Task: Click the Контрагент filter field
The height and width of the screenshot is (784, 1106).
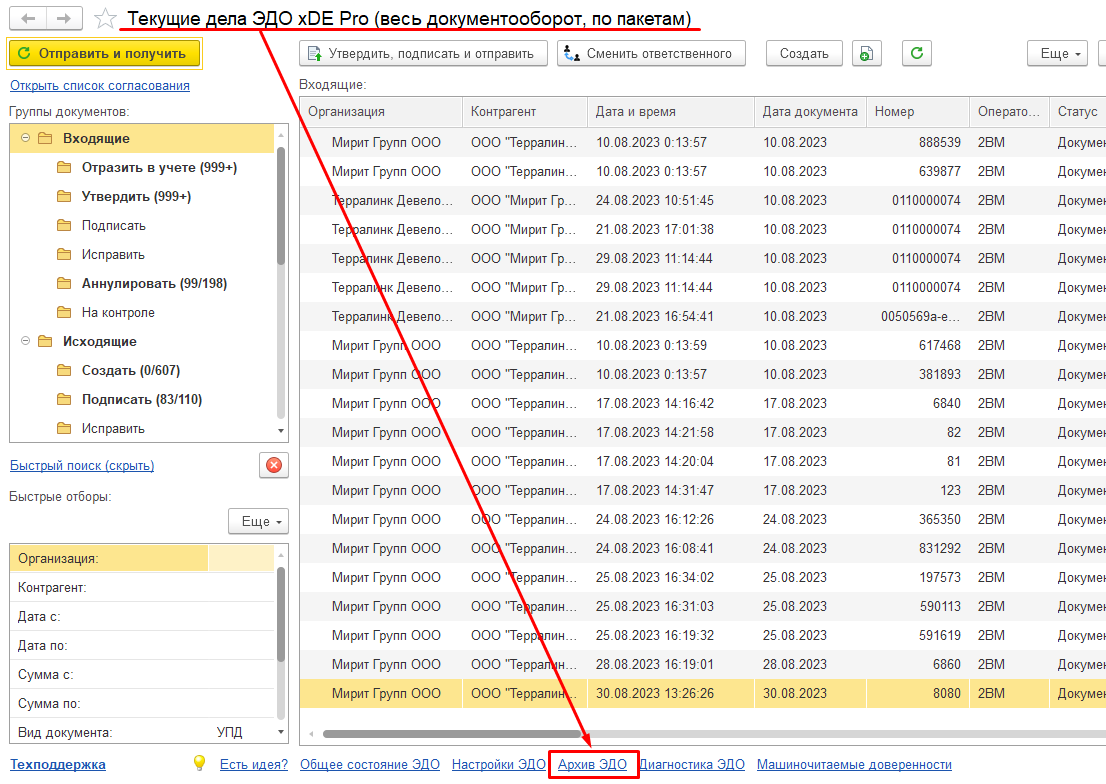Action: coord(142,587)
